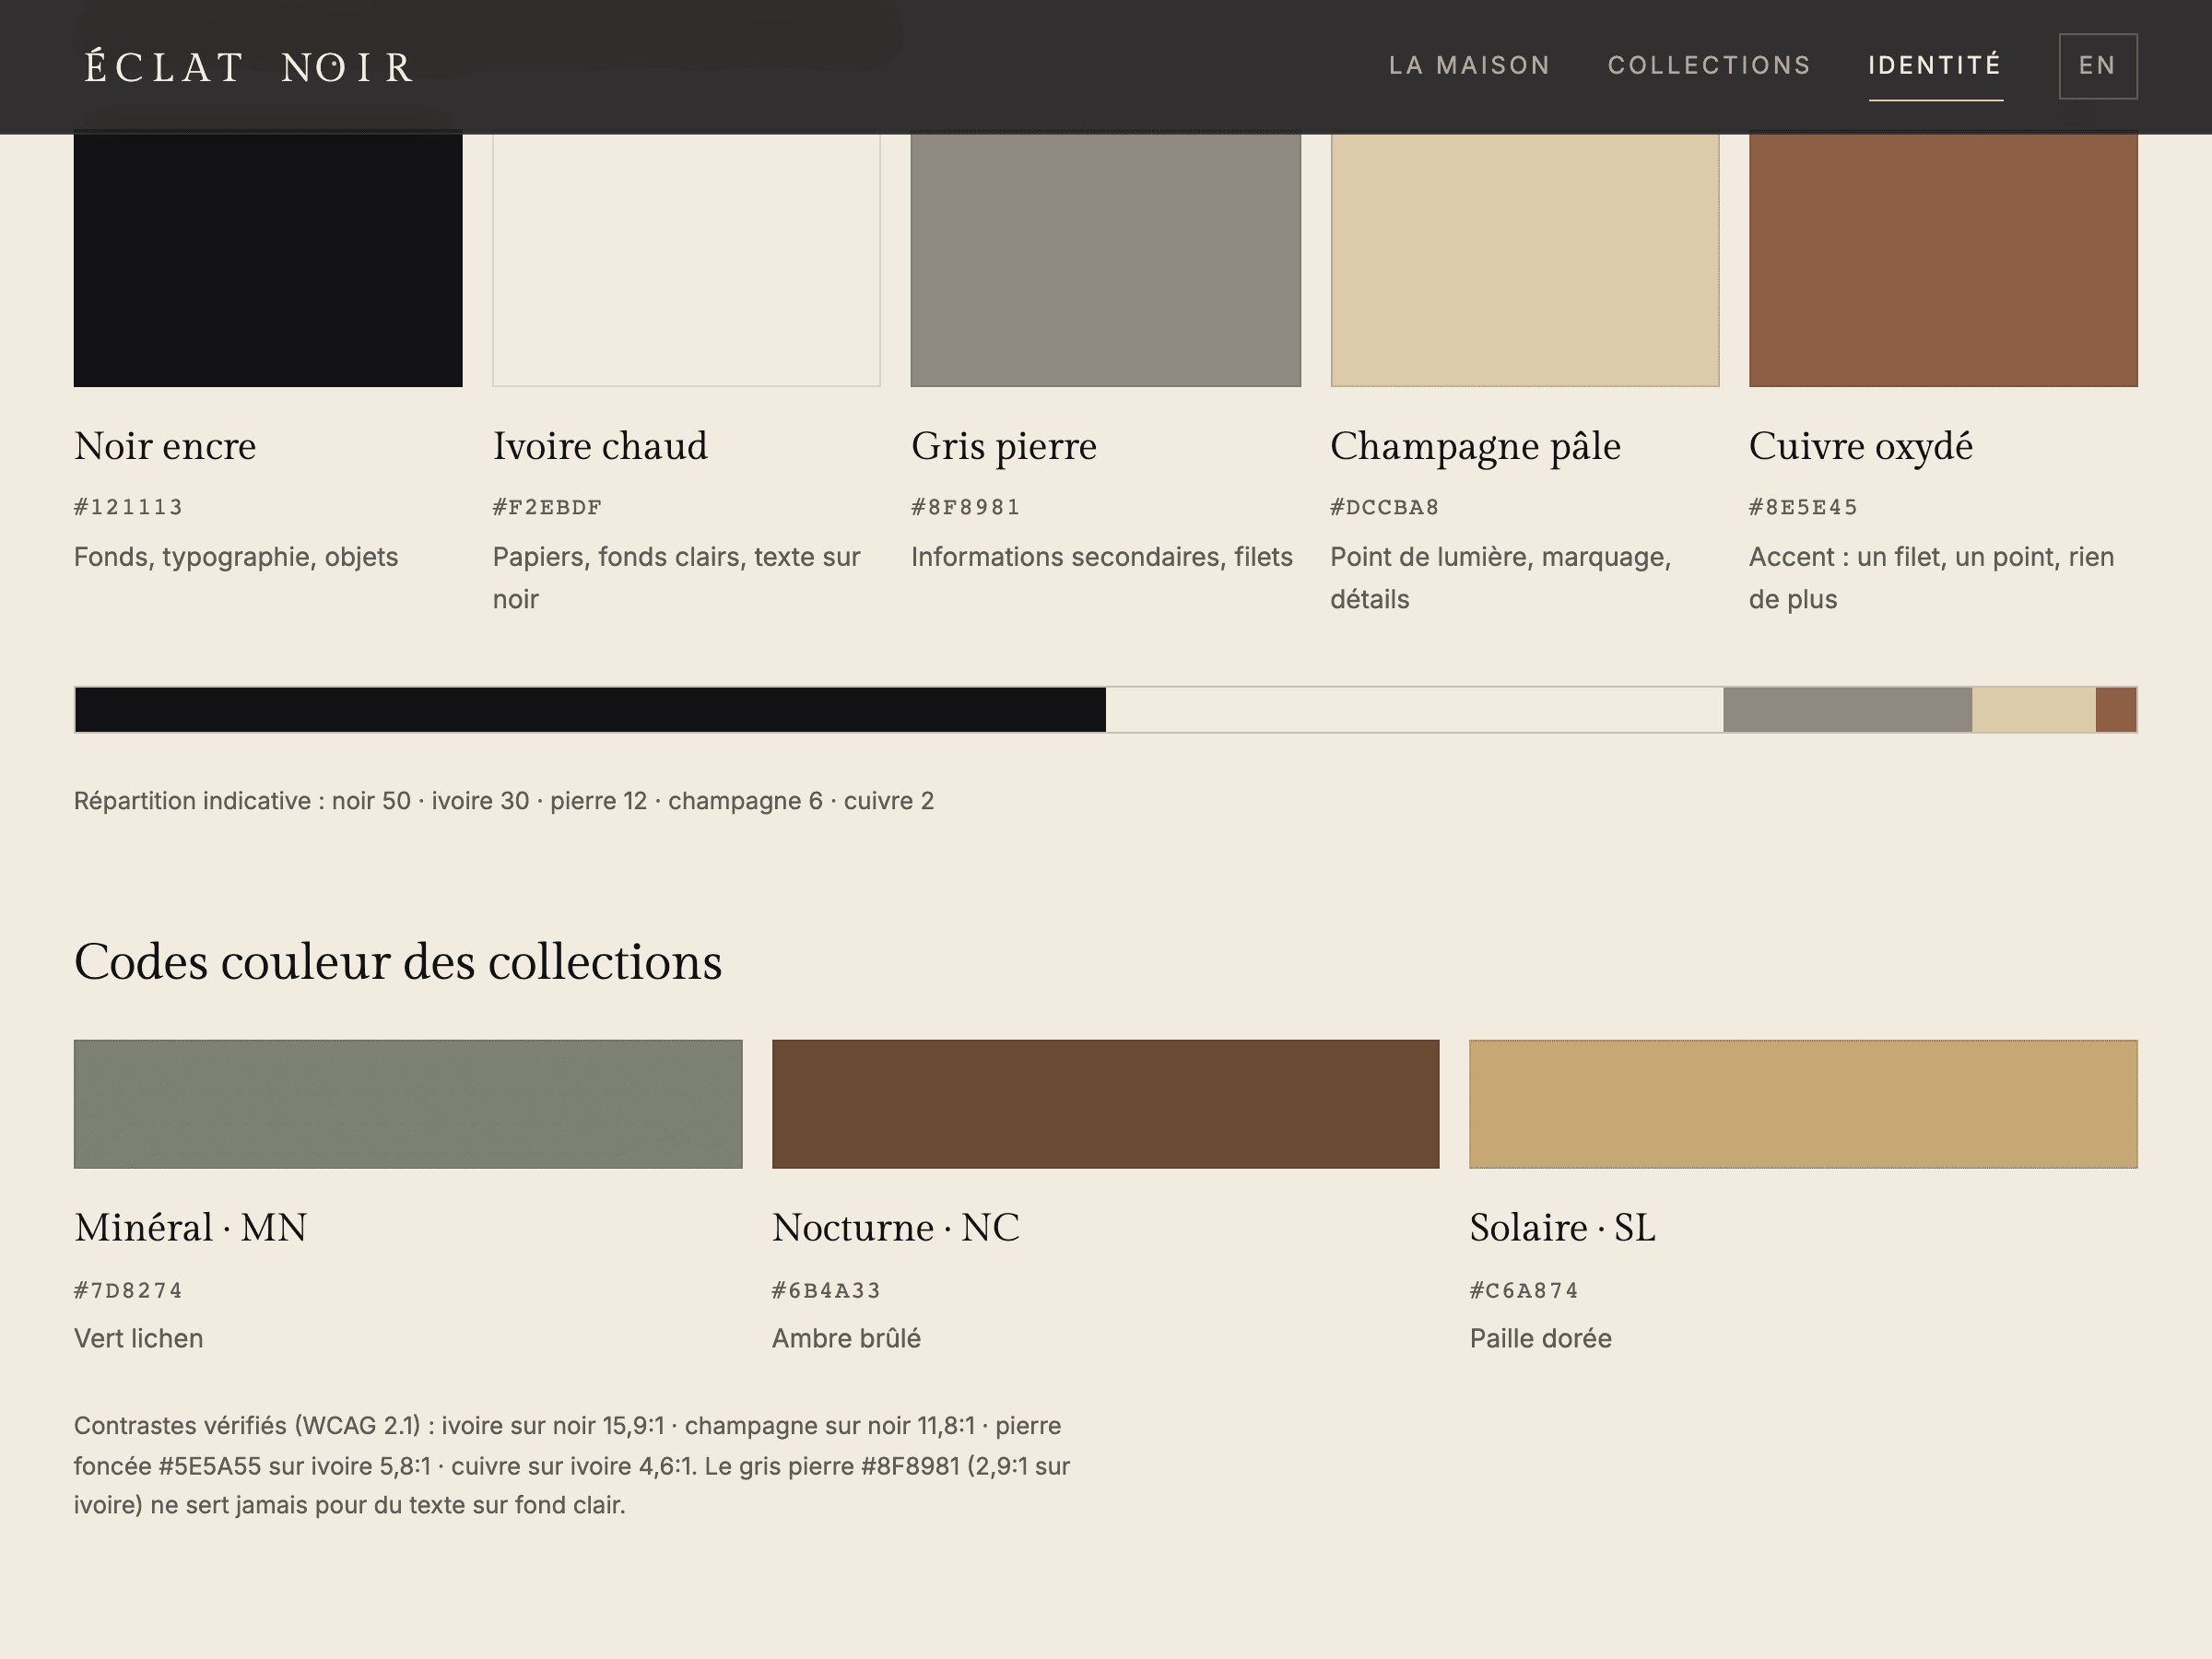
Task: Click hex code #8E5E45
Action: pos(1803,507)
